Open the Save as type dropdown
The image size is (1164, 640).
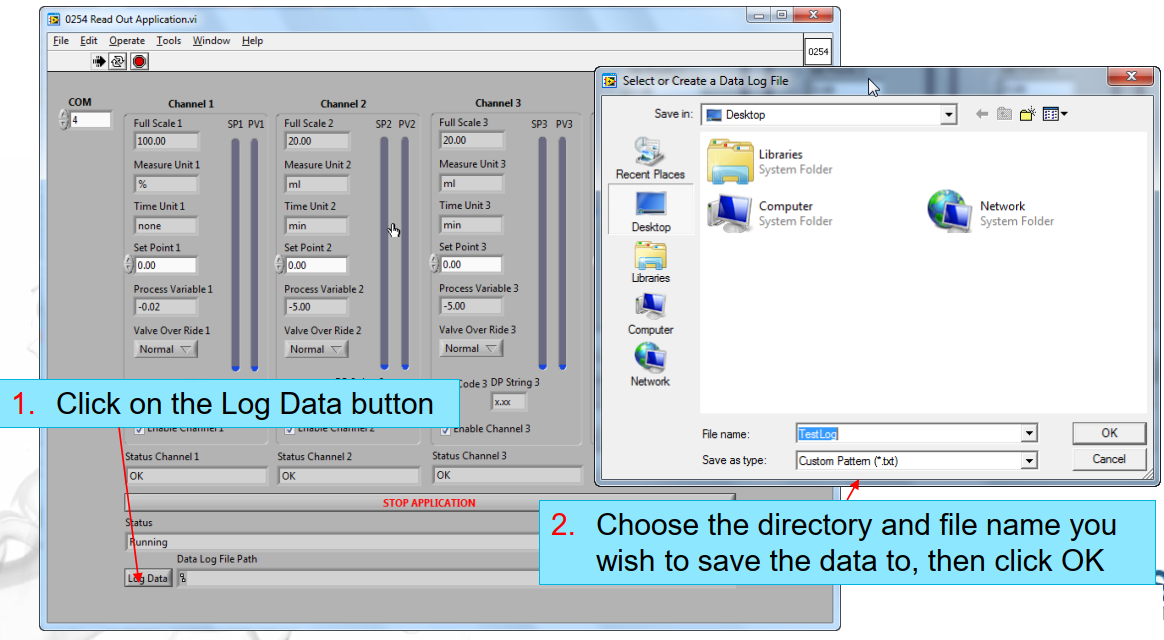(1029, 459)
